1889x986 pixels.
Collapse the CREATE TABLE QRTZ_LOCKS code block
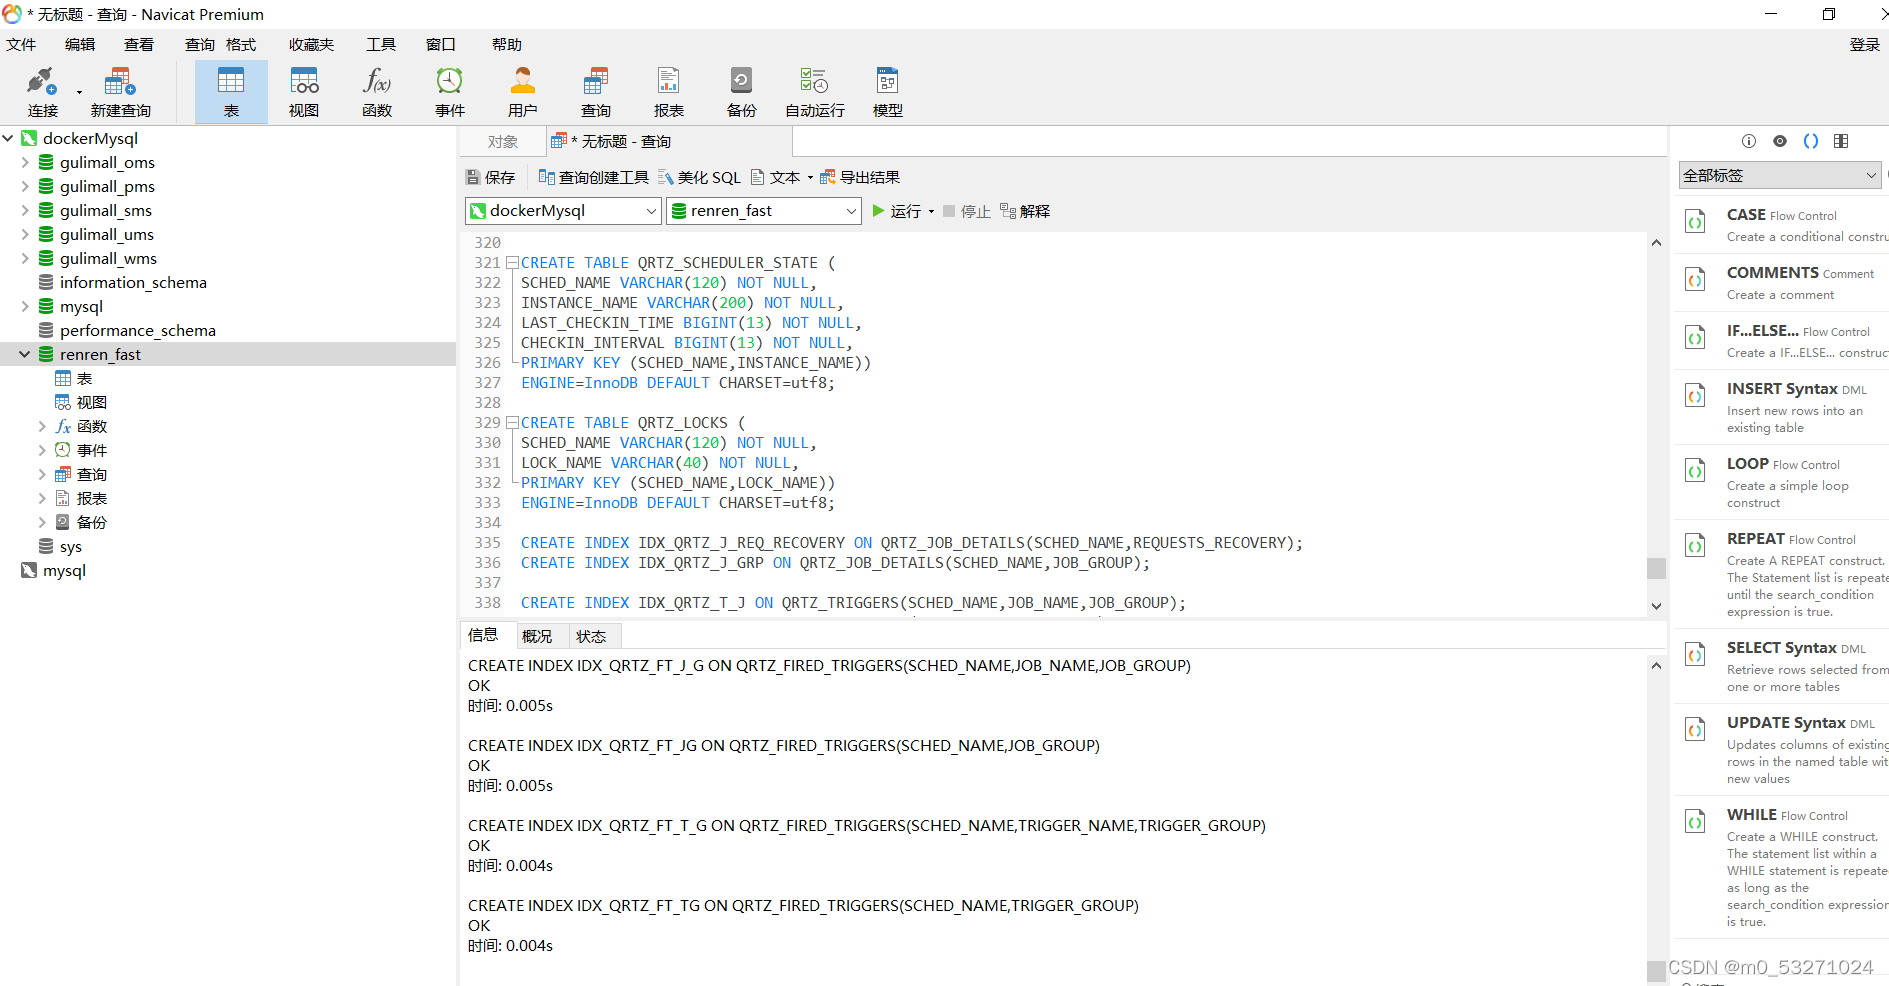pos(512,423)
